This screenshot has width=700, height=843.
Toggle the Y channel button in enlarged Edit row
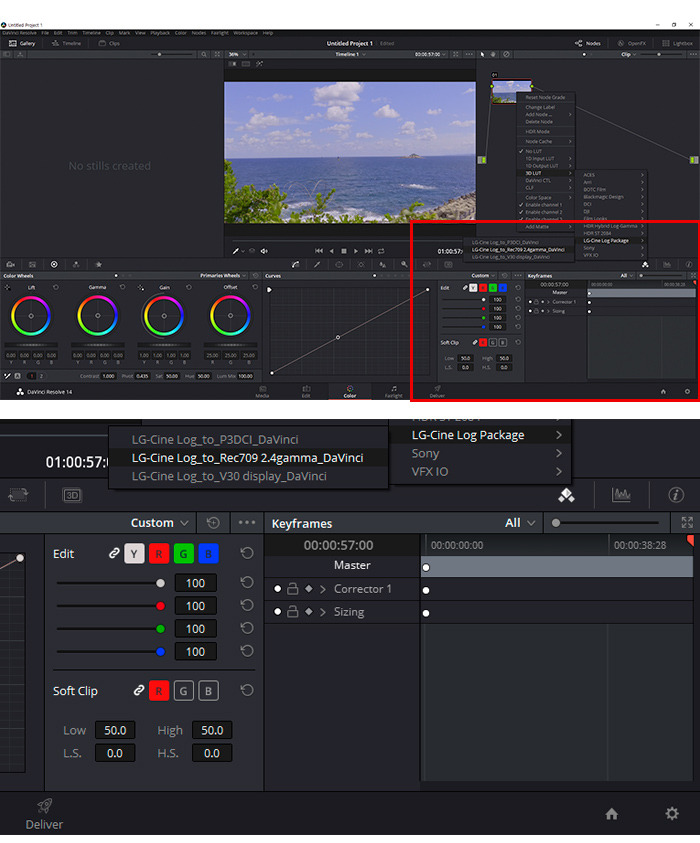pyautogui.click(x=134, y=553)
